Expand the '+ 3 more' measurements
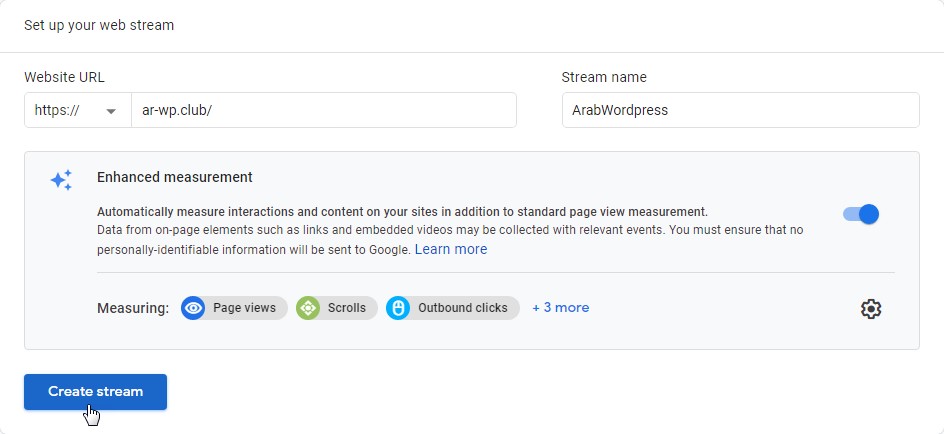 point(560,308)
